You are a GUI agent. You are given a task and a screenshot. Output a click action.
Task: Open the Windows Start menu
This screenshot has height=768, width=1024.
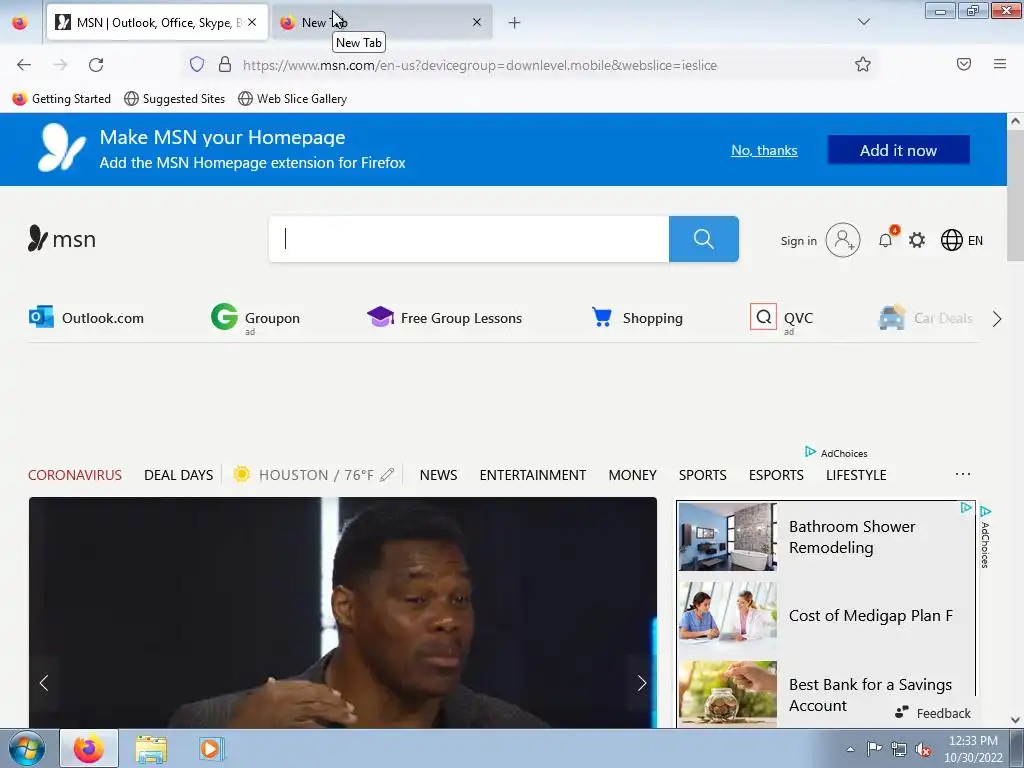pyautogui.click(x=27, y=749)
